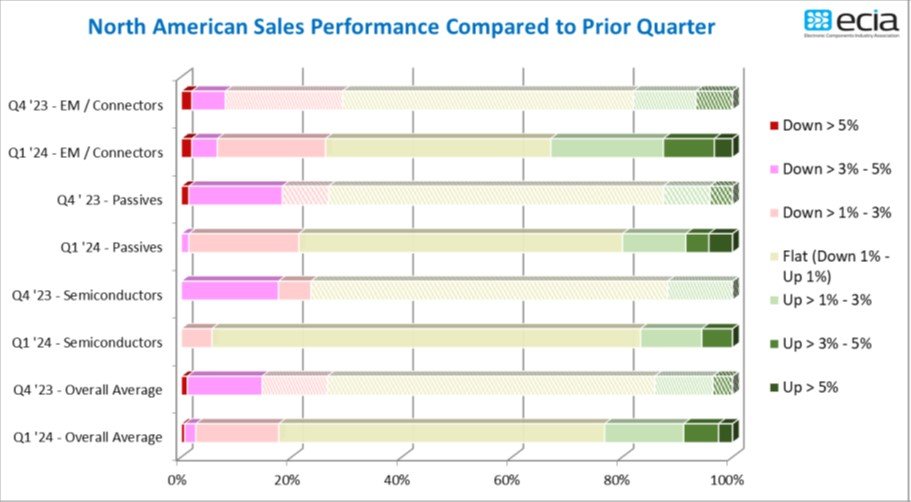
Task: Click the 40% x-axis tick label
Action: click(x=397, y=480)
